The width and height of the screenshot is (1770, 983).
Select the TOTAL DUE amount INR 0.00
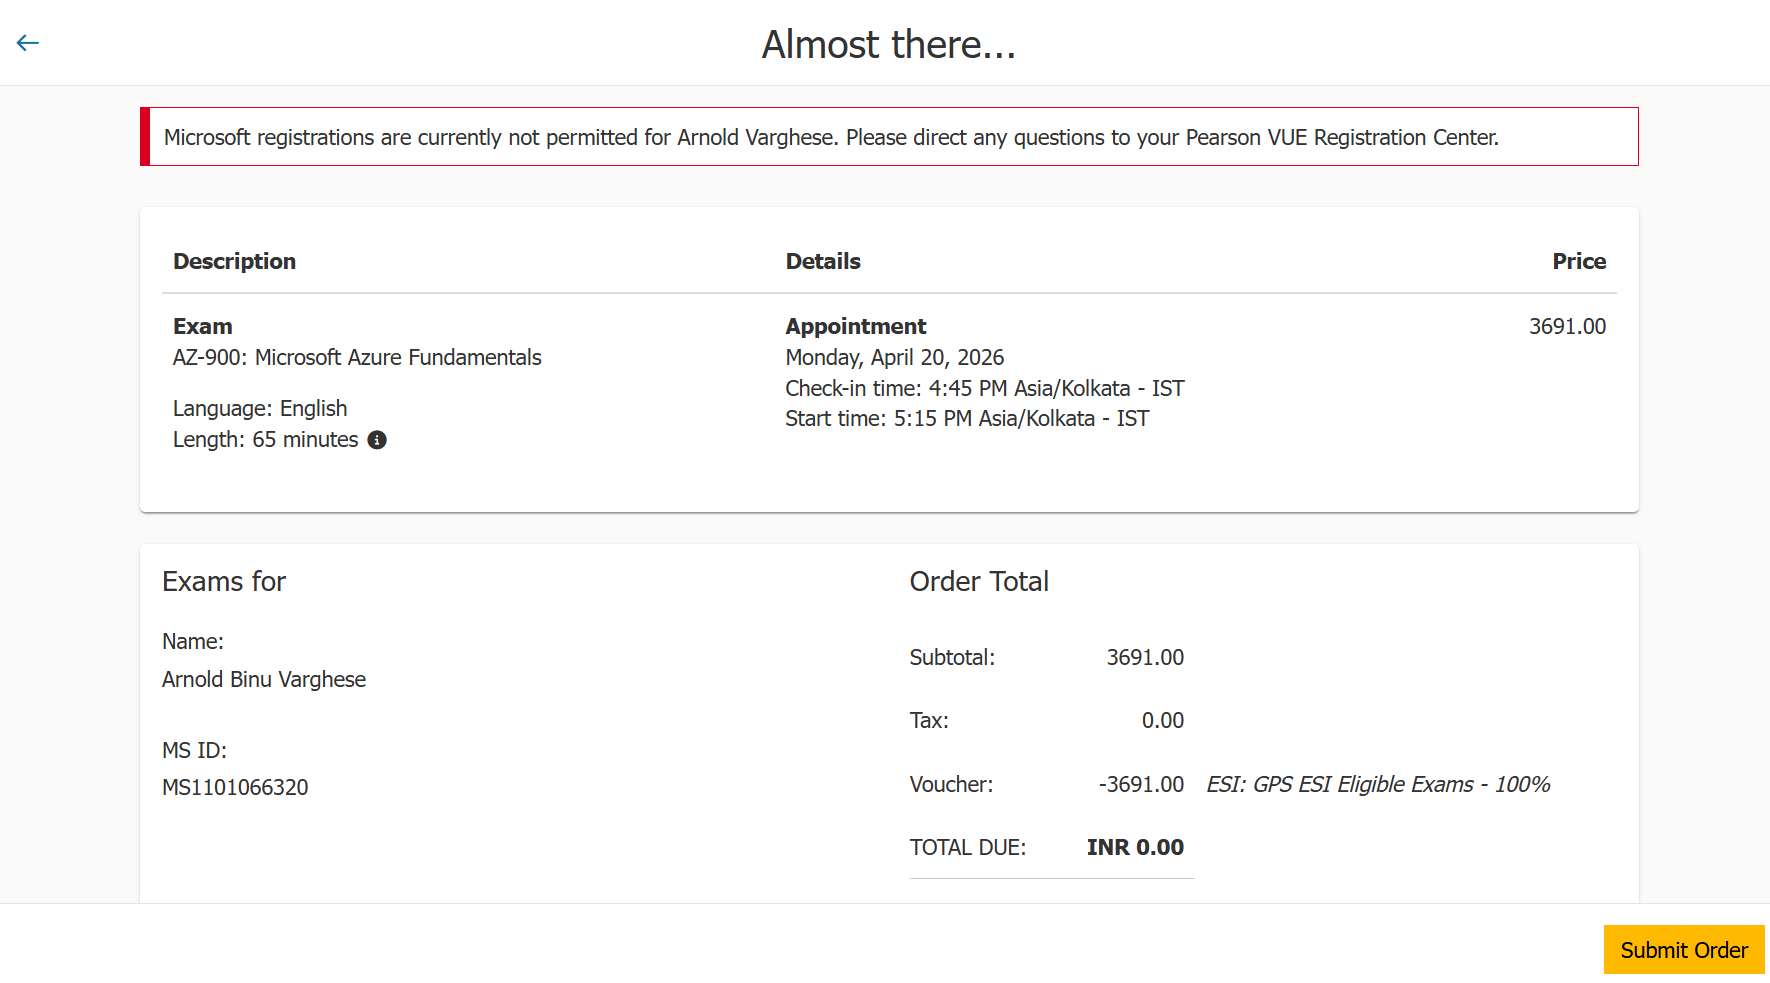point(1135,848)
